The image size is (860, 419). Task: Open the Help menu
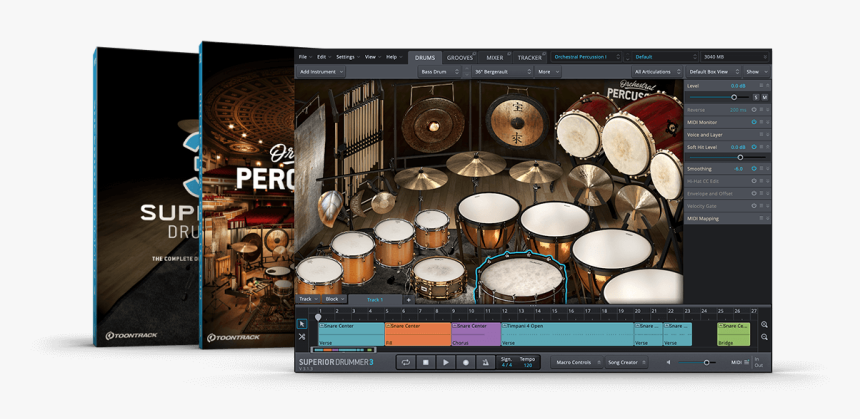pos(393,57)
